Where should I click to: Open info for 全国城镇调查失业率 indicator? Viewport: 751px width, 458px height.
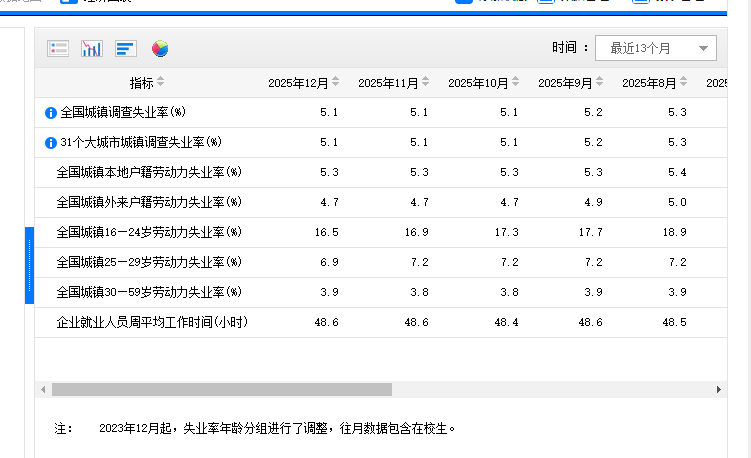click(51, 113)
